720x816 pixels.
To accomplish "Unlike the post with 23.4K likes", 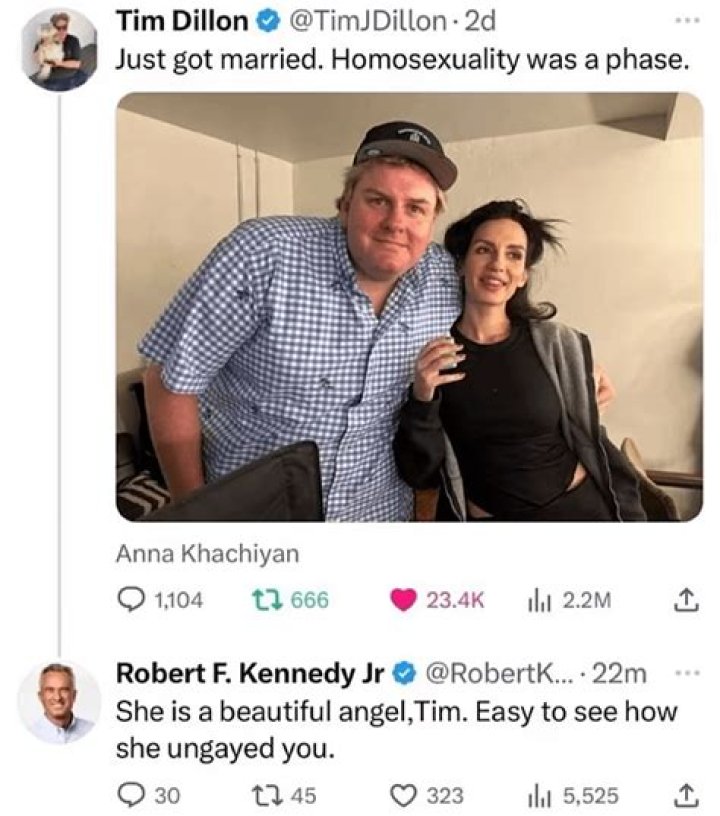I will [x=407, y=600].
